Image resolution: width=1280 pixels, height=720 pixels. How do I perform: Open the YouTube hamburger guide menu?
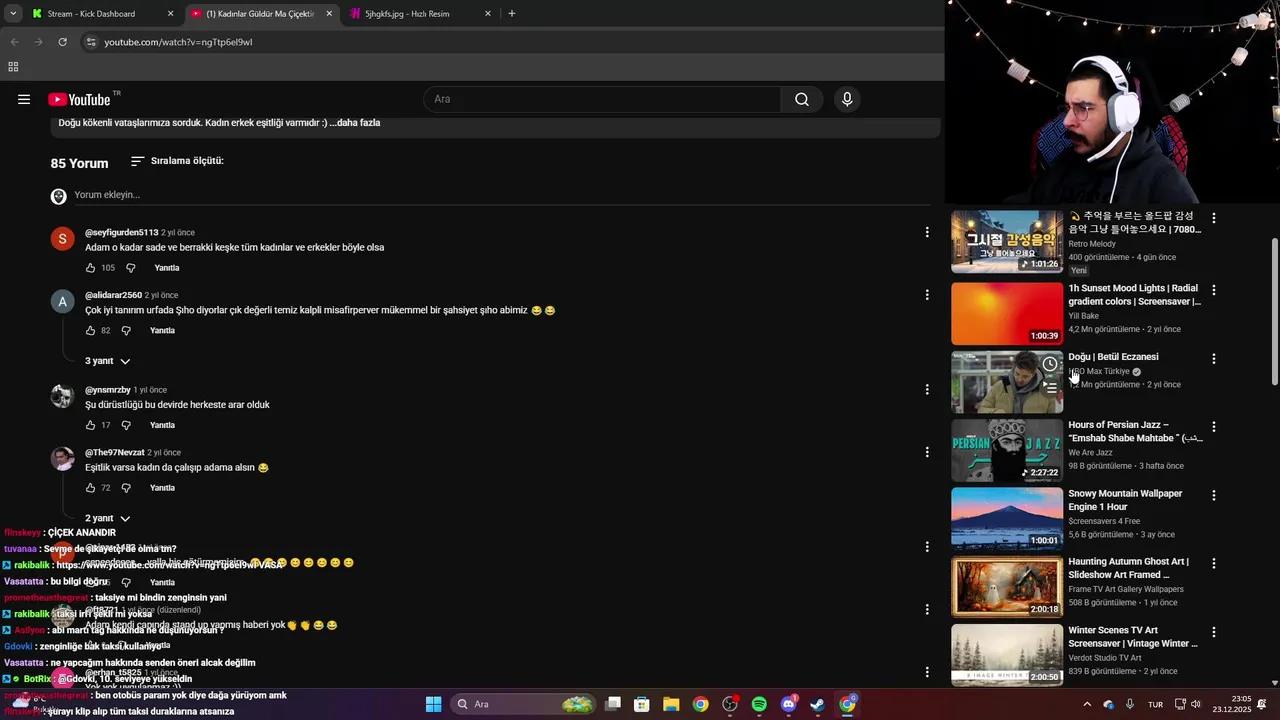[x=24, y=99]
